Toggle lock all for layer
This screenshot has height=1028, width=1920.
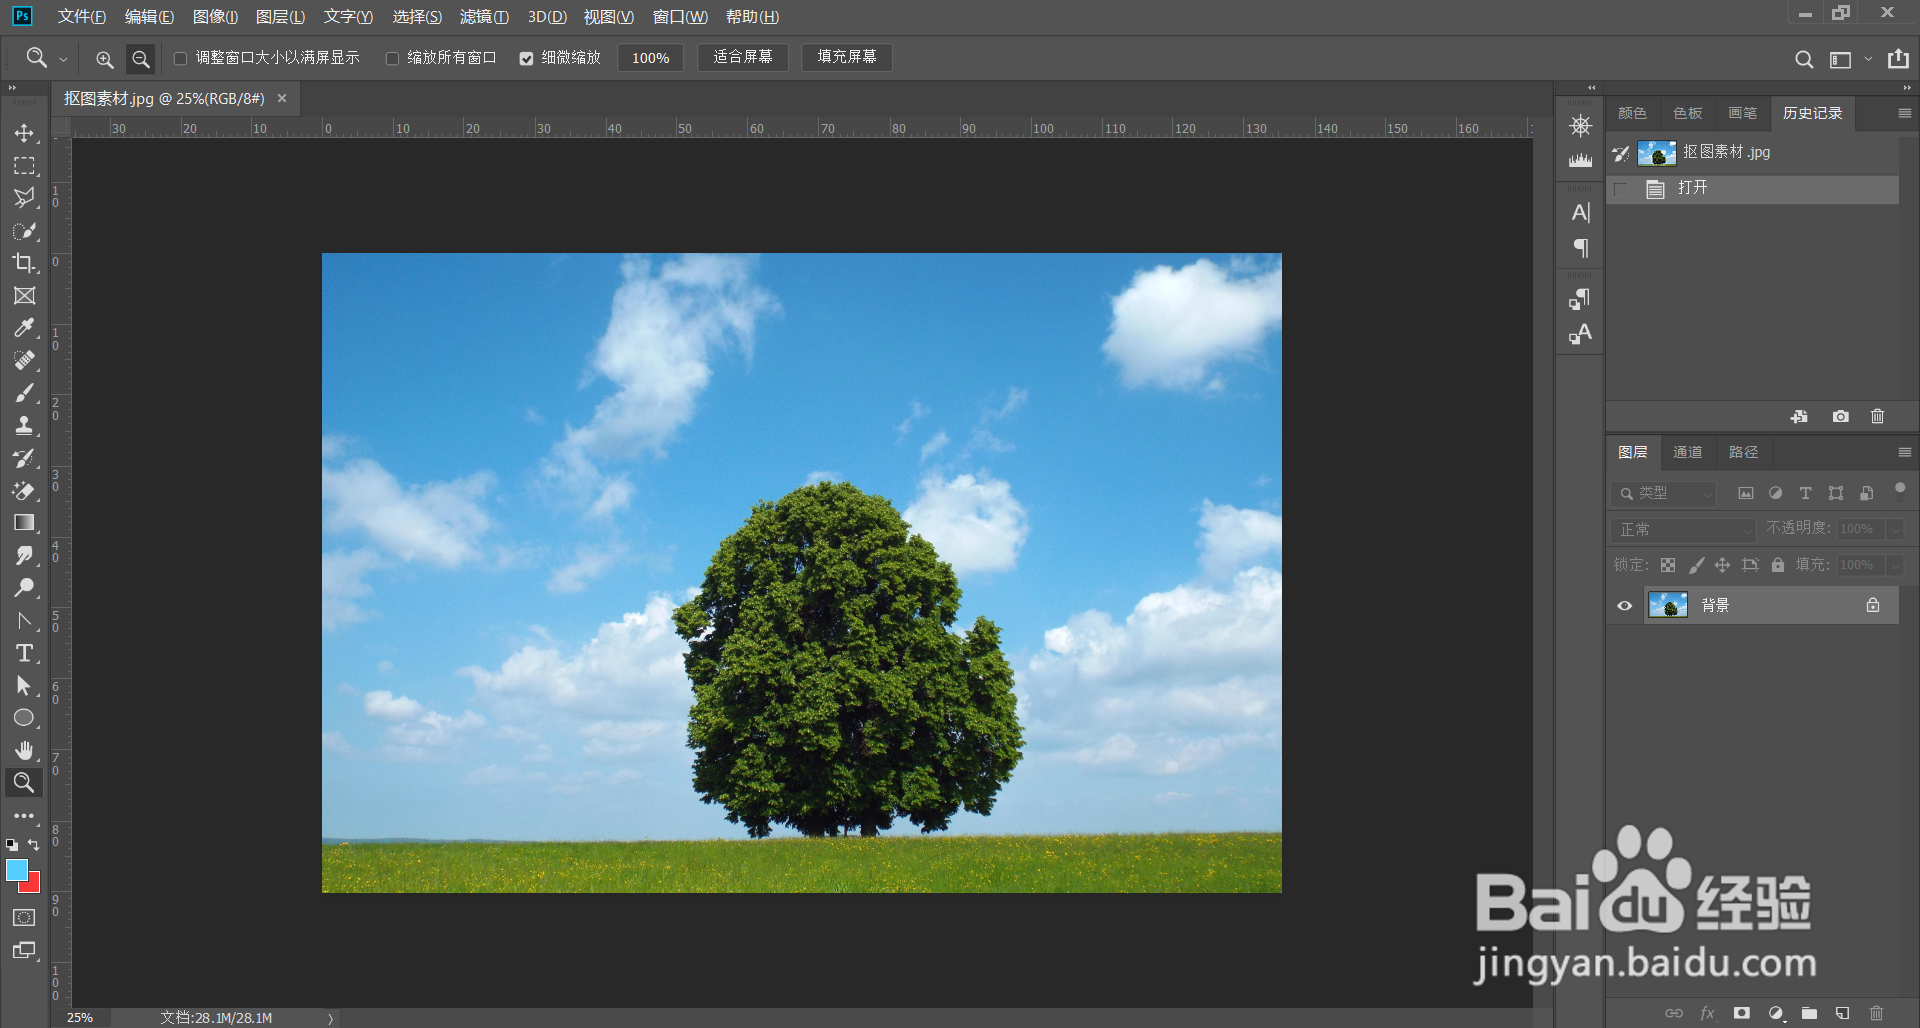[x=1777, y=565]
